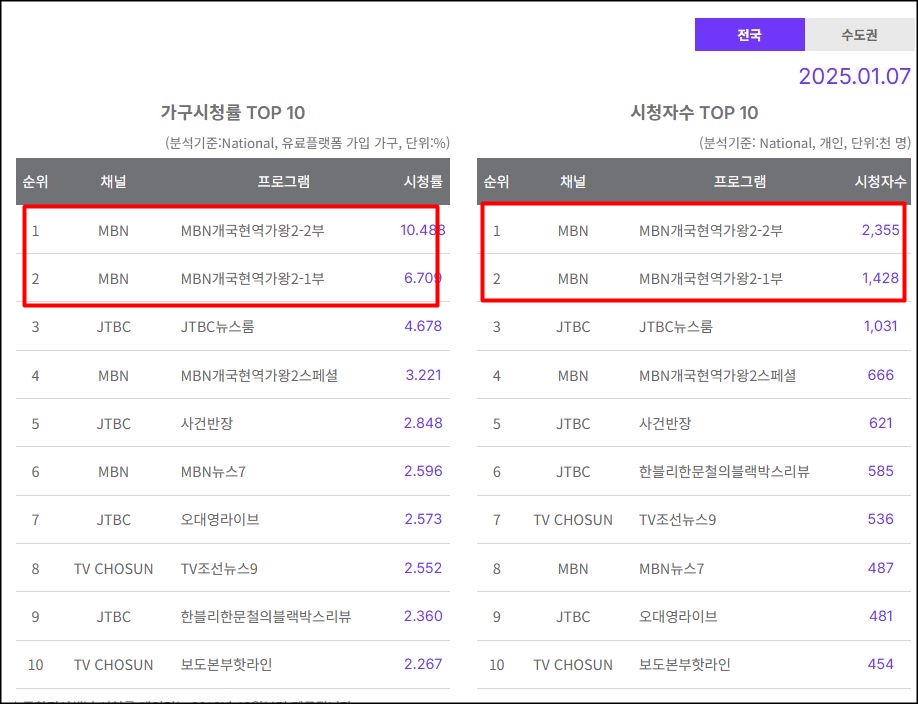Select rating value 4.678
The height and width of the screenshot is (704, 918).
tap(423, 326)
